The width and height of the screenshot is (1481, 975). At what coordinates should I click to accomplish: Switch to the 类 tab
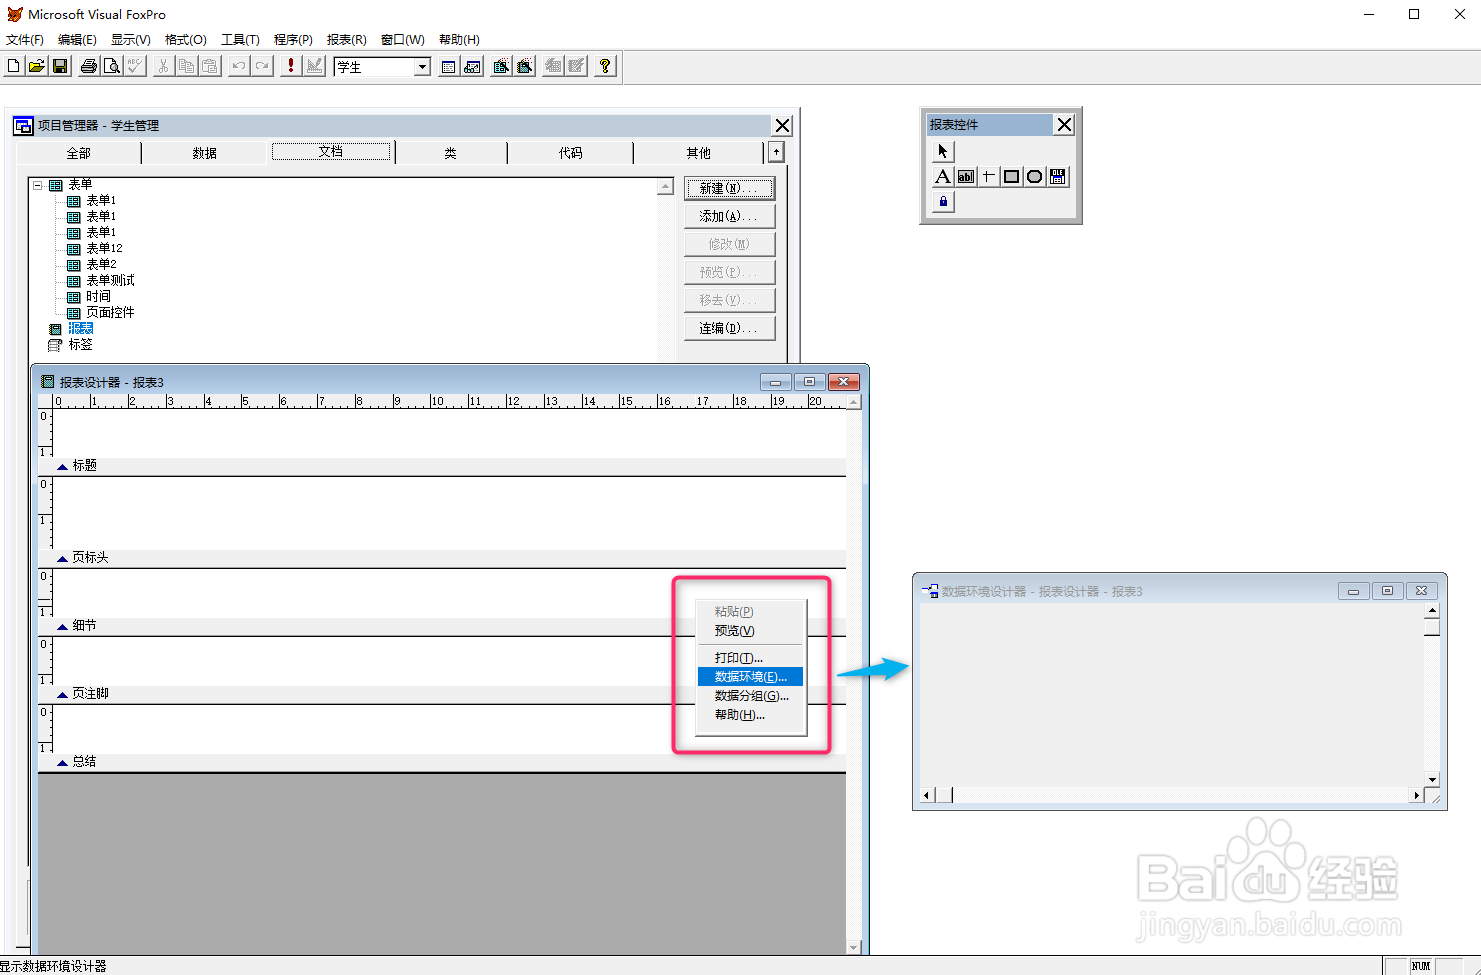pos(451,153)
